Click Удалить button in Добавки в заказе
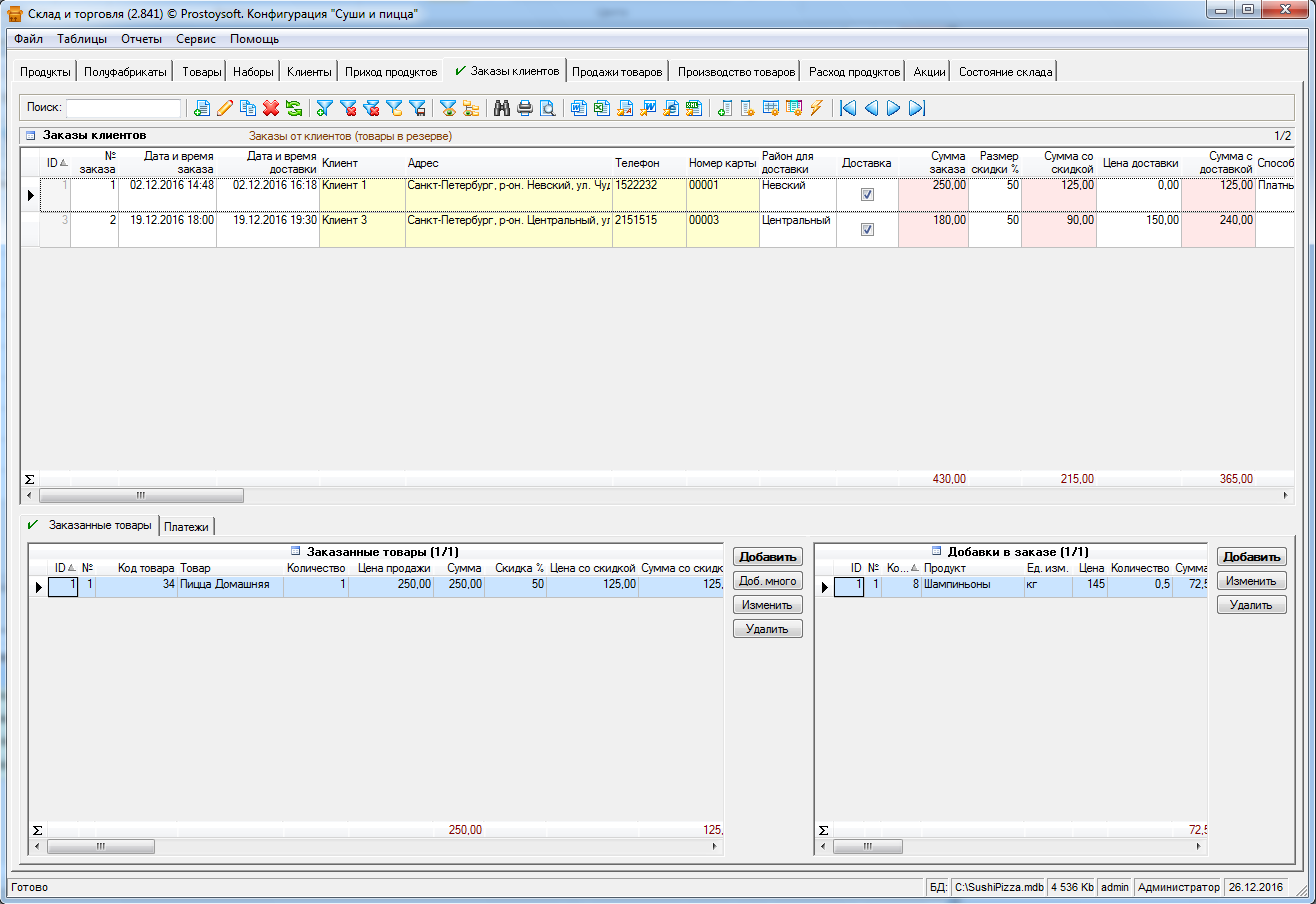 (1251, 605)
